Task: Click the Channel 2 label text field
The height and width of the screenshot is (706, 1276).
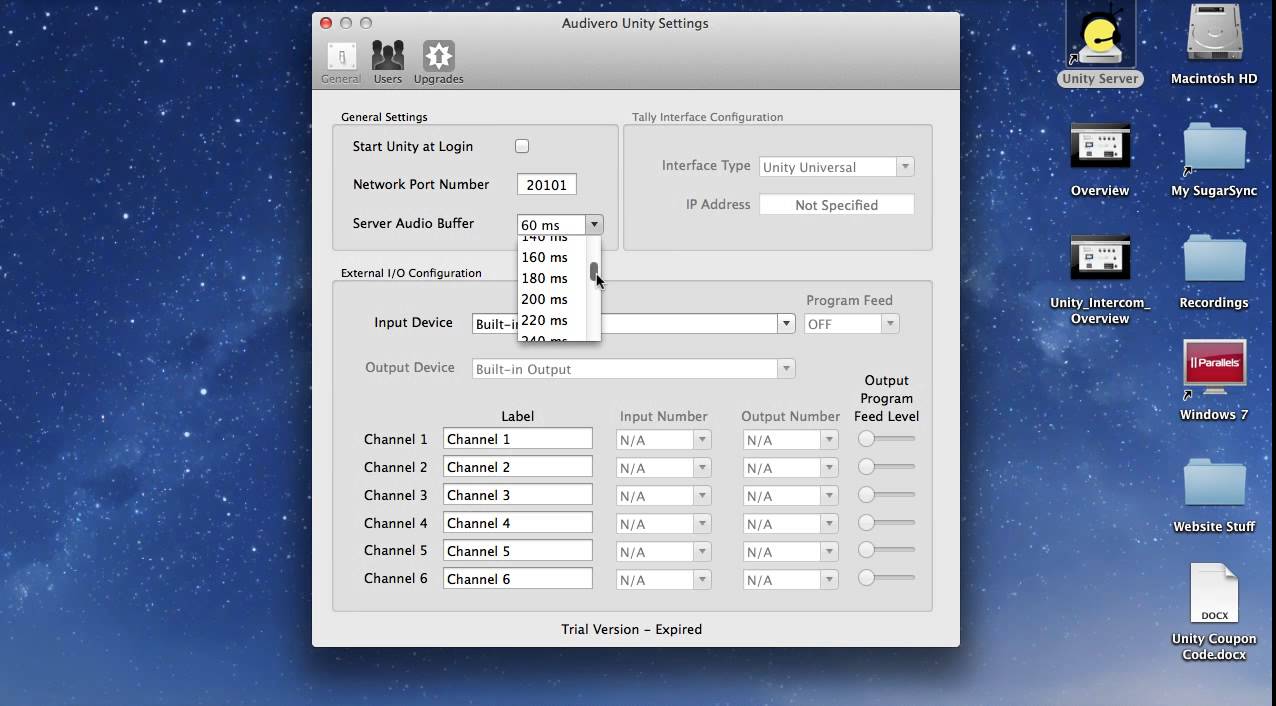Action: click(x=518, y=467)
